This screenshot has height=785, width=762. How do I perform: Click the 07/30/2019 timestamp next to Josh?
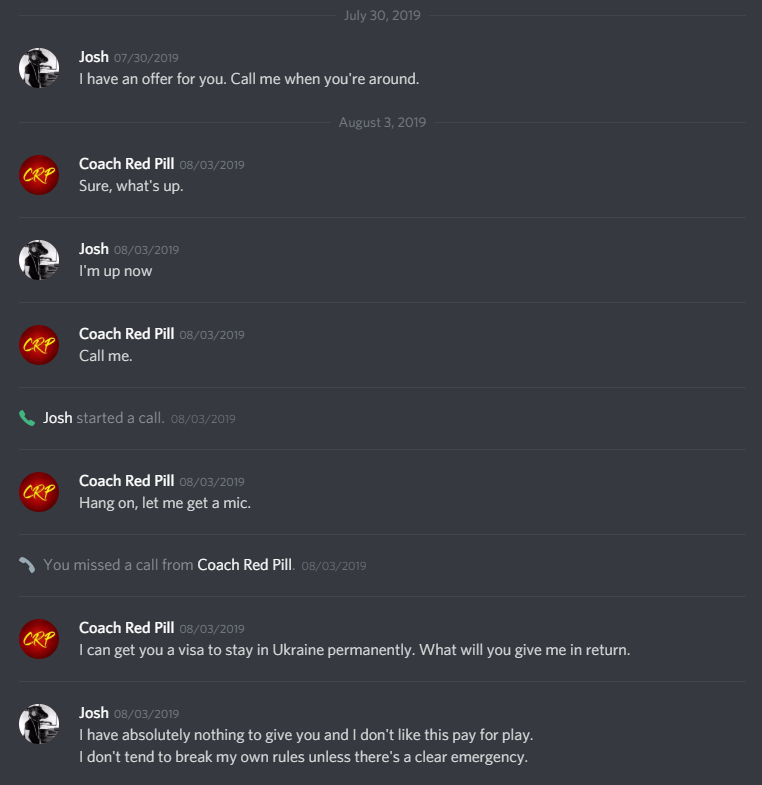pyautogui.click(x=146, y=58)
